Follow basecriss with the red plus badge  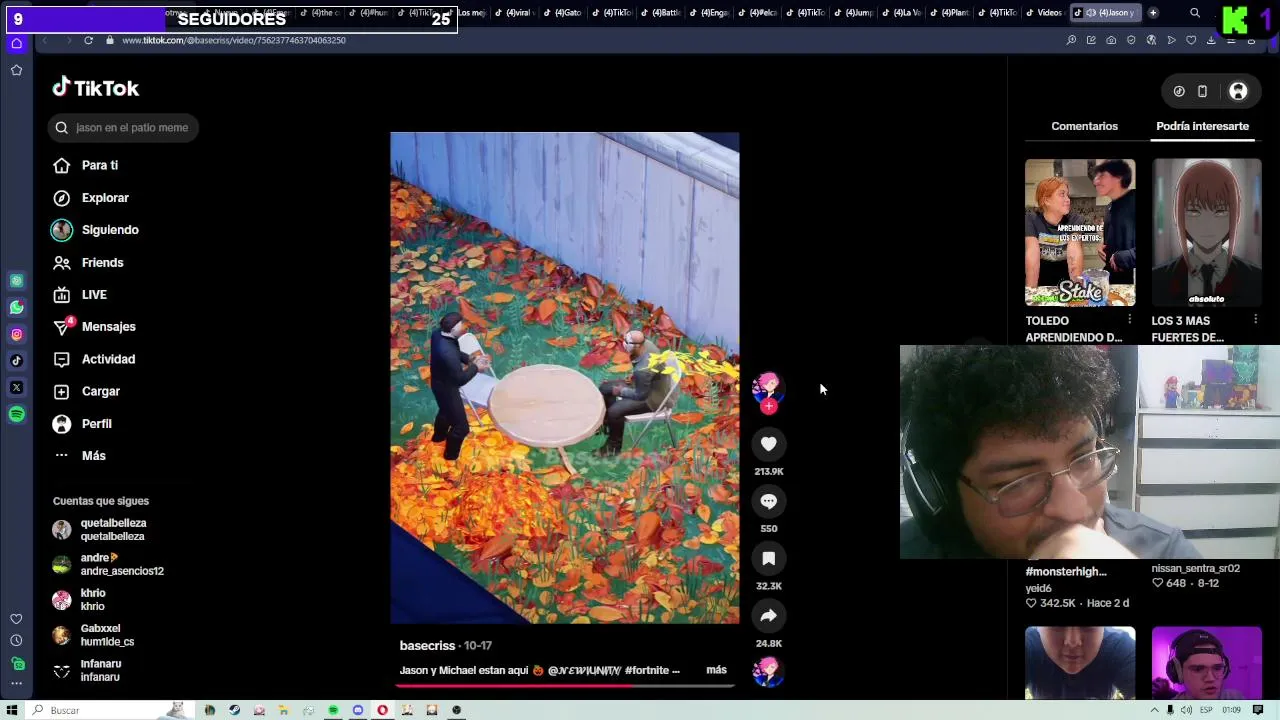tap(768, 407)
